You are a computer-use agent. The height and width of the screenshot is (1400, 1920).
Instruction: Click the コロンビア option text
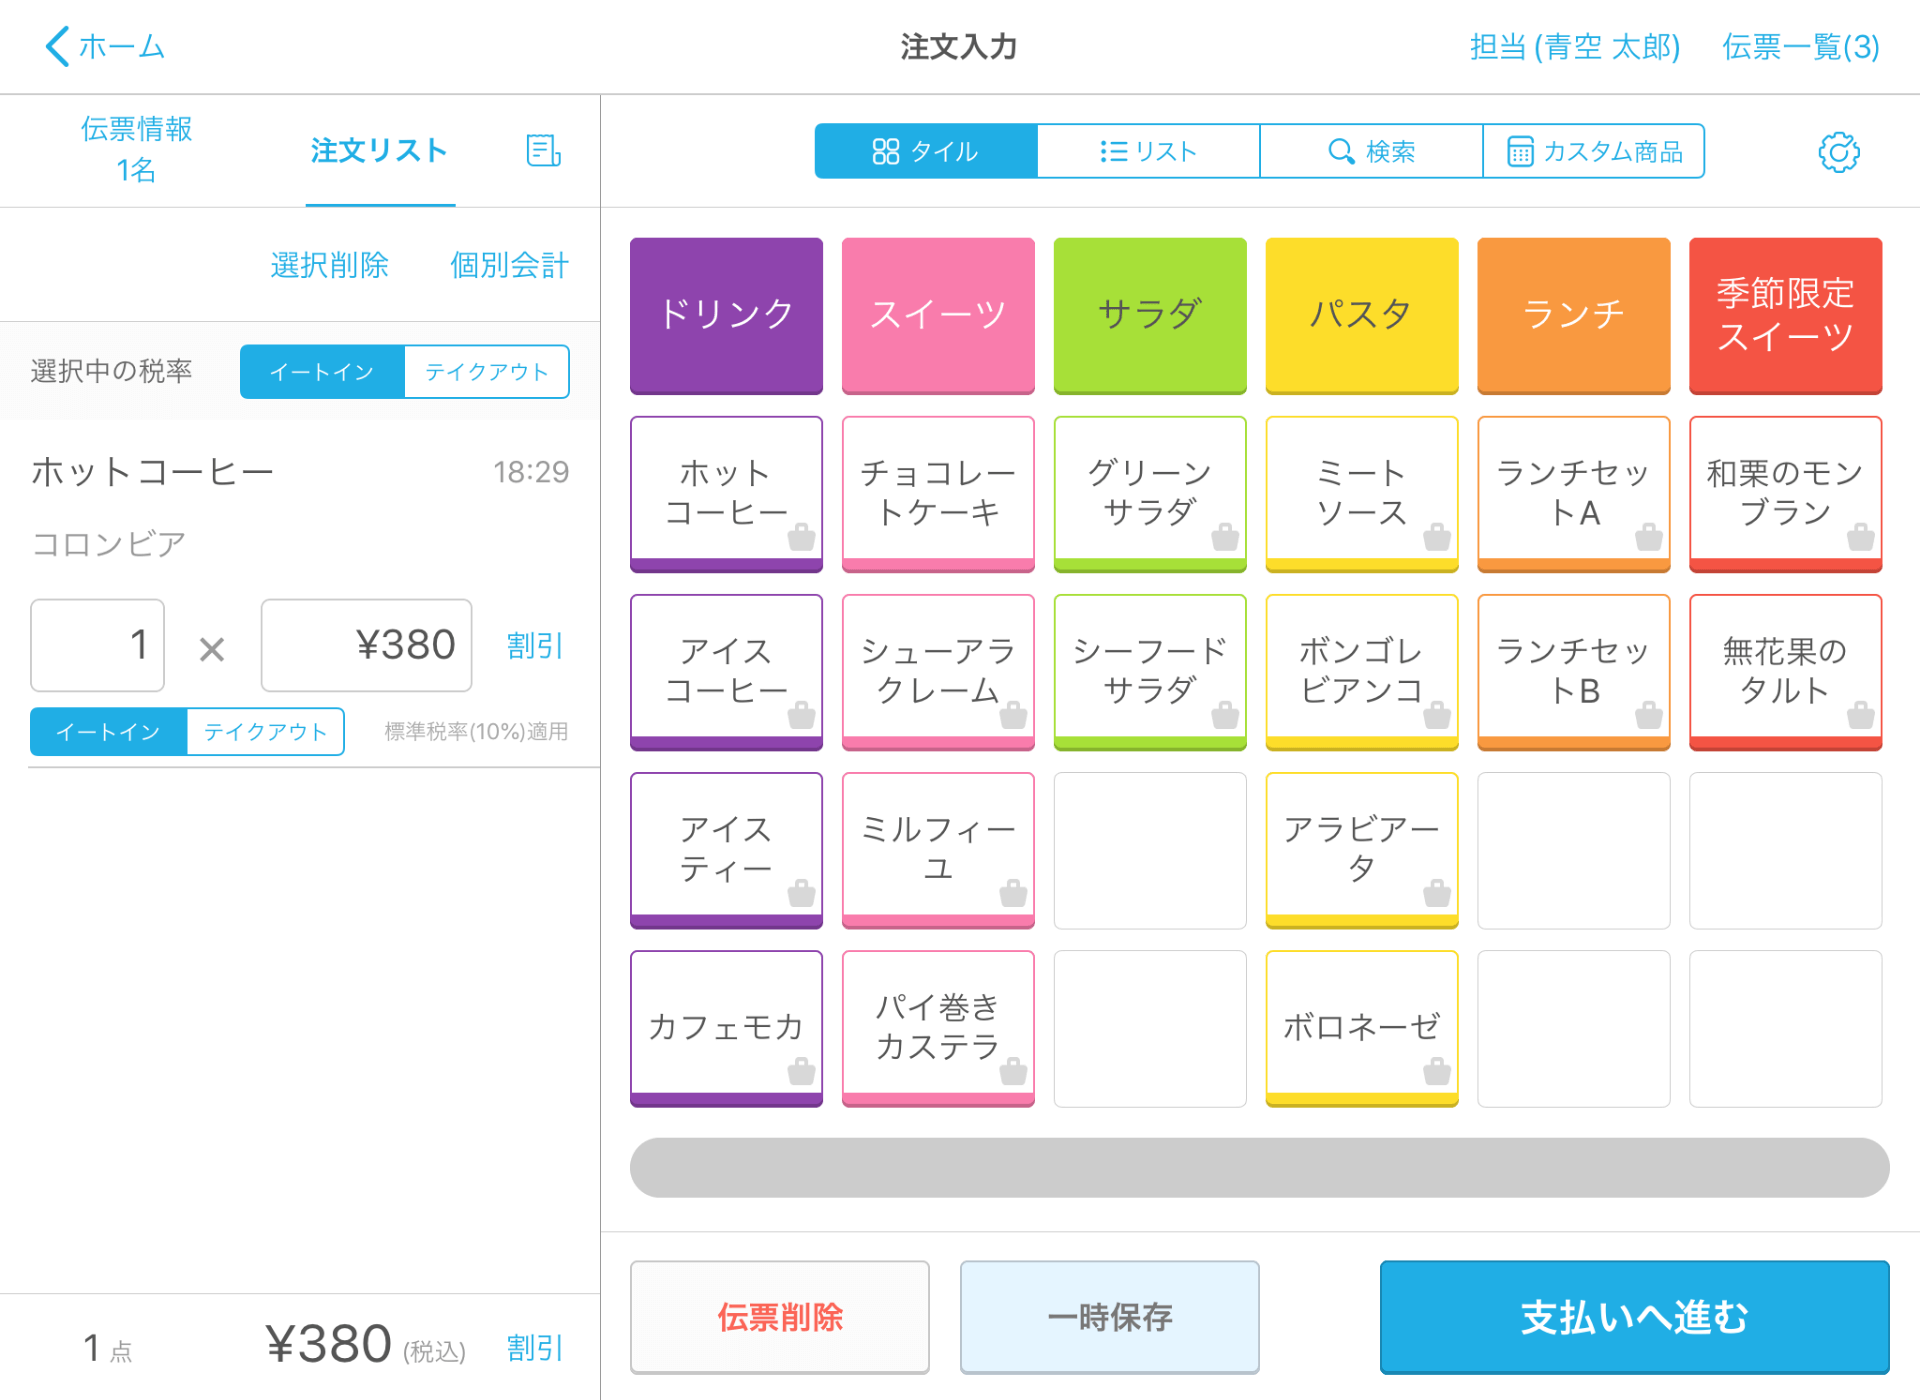tap(109, 543)
